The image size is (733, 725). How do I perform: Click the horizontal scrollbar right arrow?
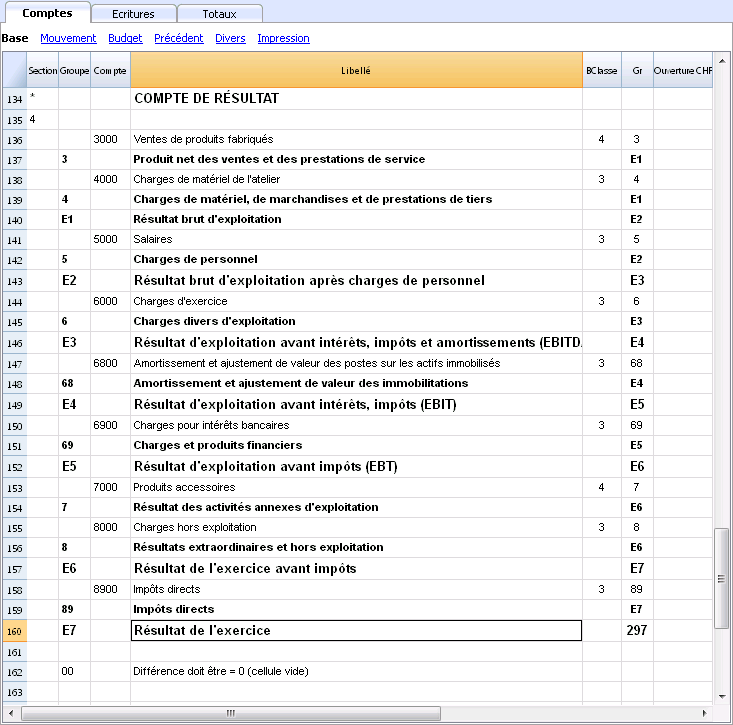click(x=705, y=713)
